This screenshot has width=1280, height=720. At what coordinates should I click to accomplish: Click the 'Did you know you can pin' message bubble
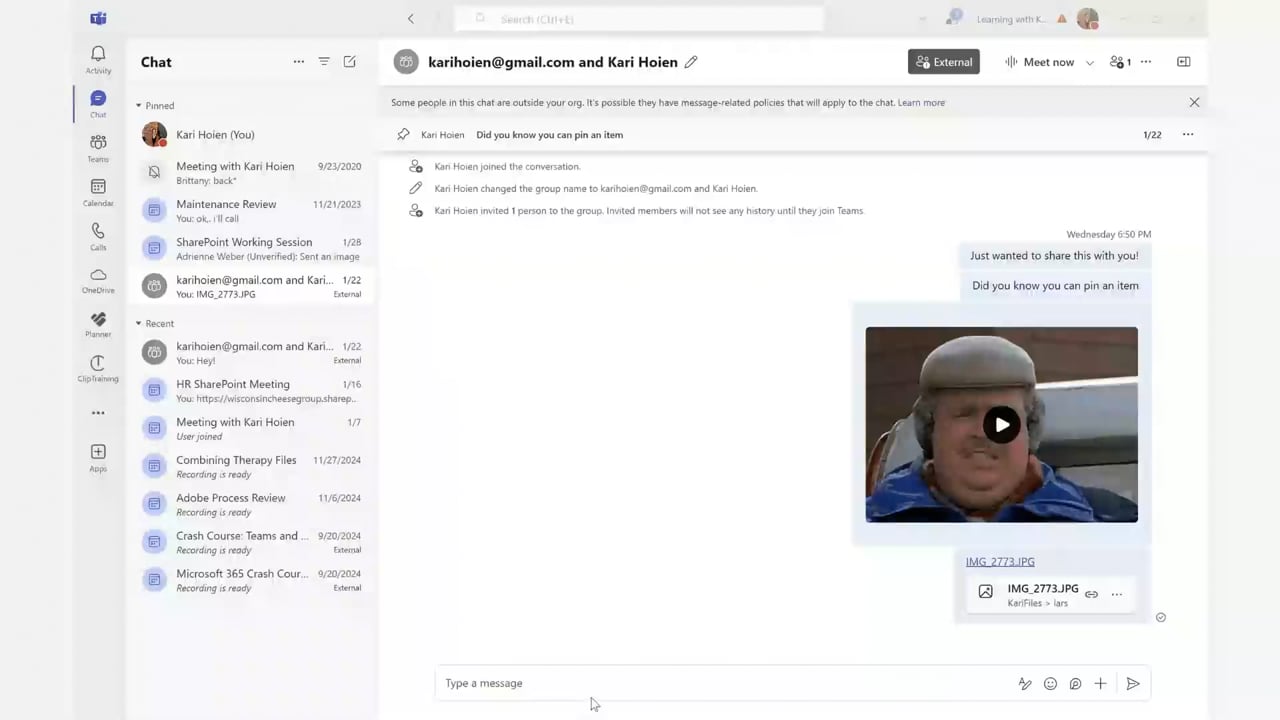pyautogui.click(x=1055, y=286)
